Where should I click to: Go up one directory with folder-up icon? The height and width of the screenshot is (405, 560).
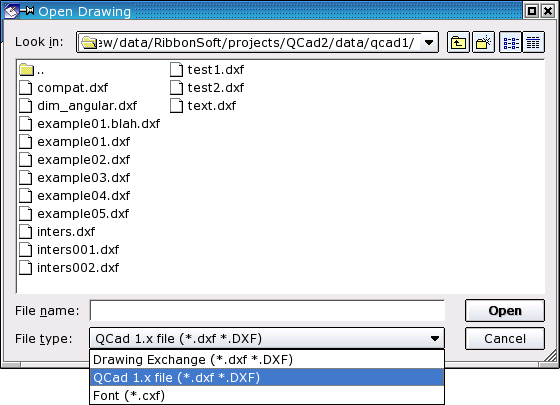pyautogui.click(x=458, y=42)
